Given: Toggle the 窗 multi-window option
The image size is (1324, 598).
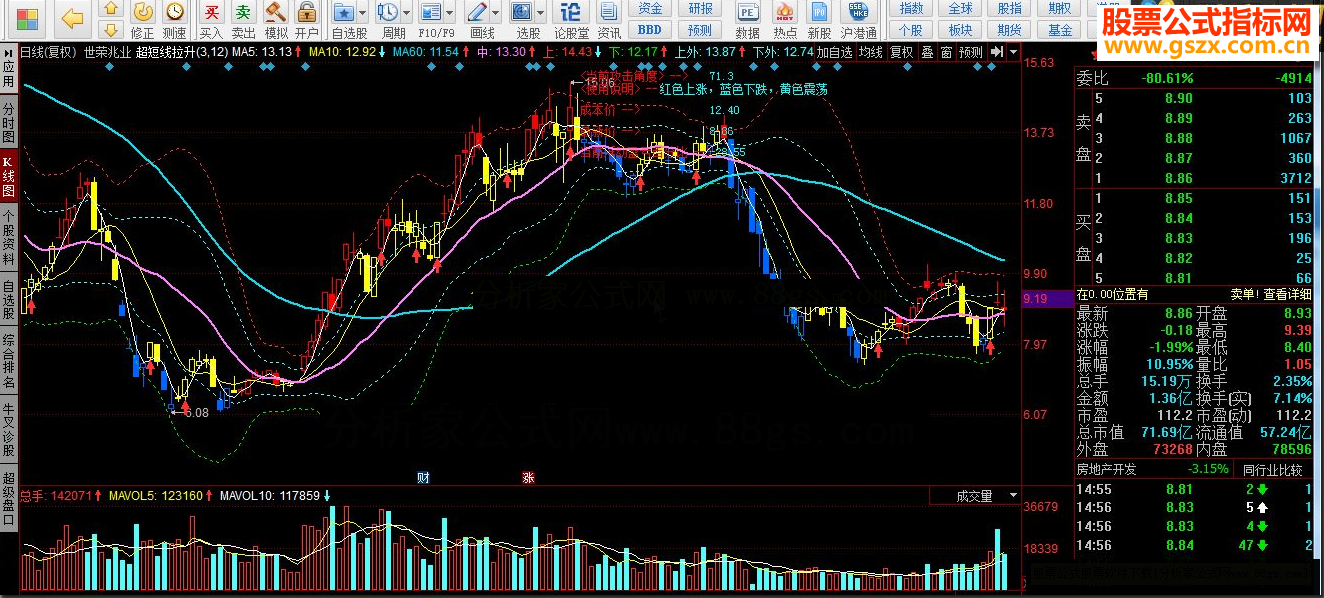Looking at the screenshot, I should coord(946,52).
